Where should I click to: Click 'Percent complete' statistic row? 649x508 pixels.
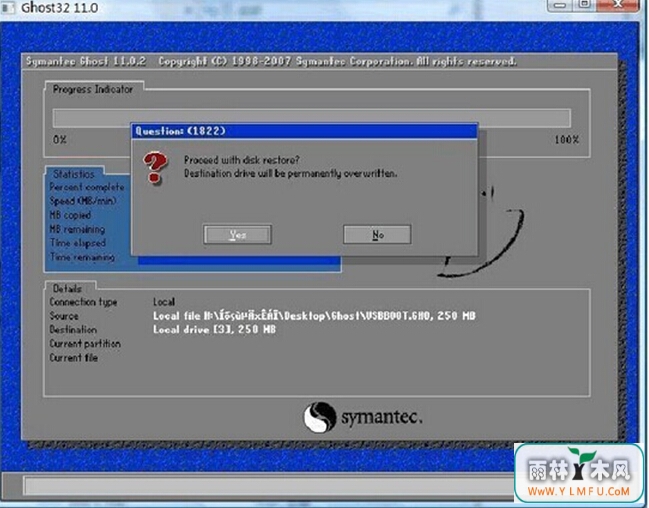[87, 187]
